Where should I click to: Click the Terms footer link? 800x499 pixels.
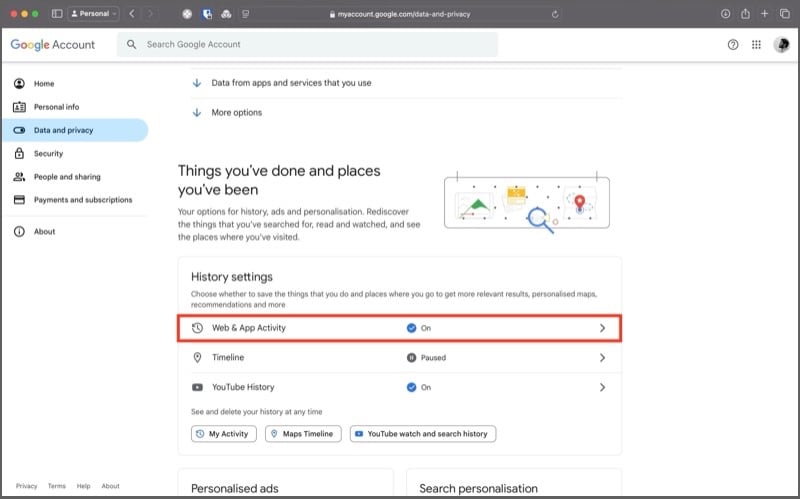tap(57, 486)
